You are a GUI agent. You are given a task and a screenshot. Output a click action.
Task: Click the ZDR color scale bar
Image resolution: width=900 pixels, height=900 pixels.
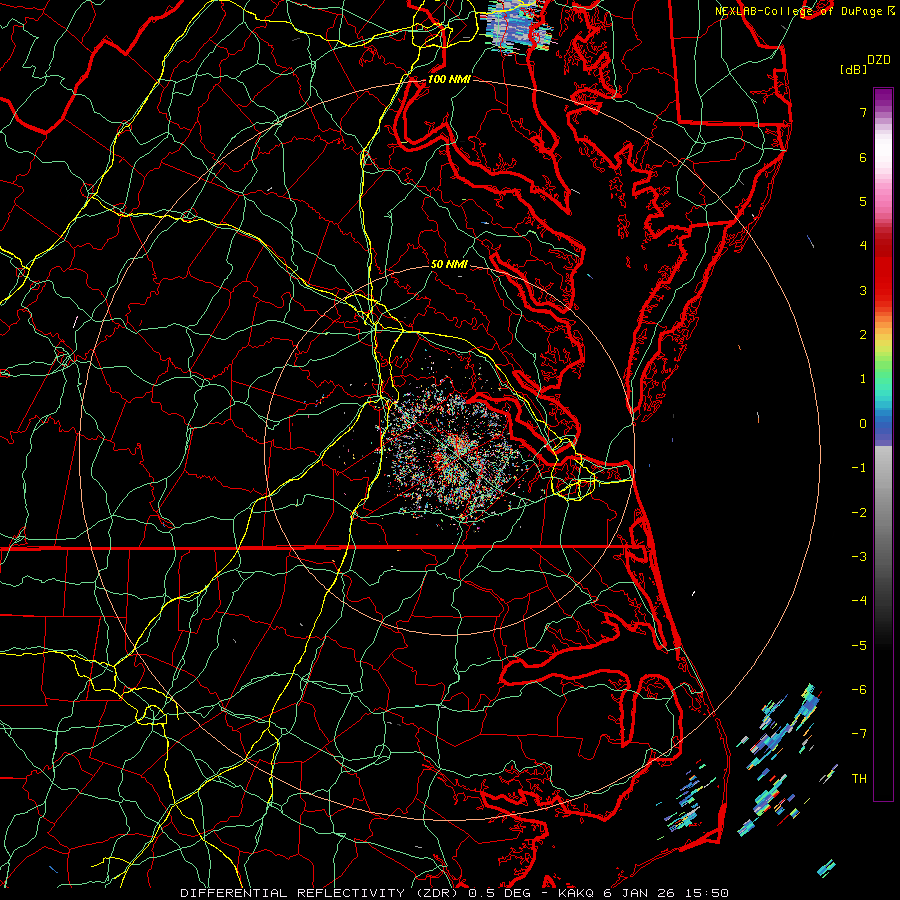[x=883, y=444]
